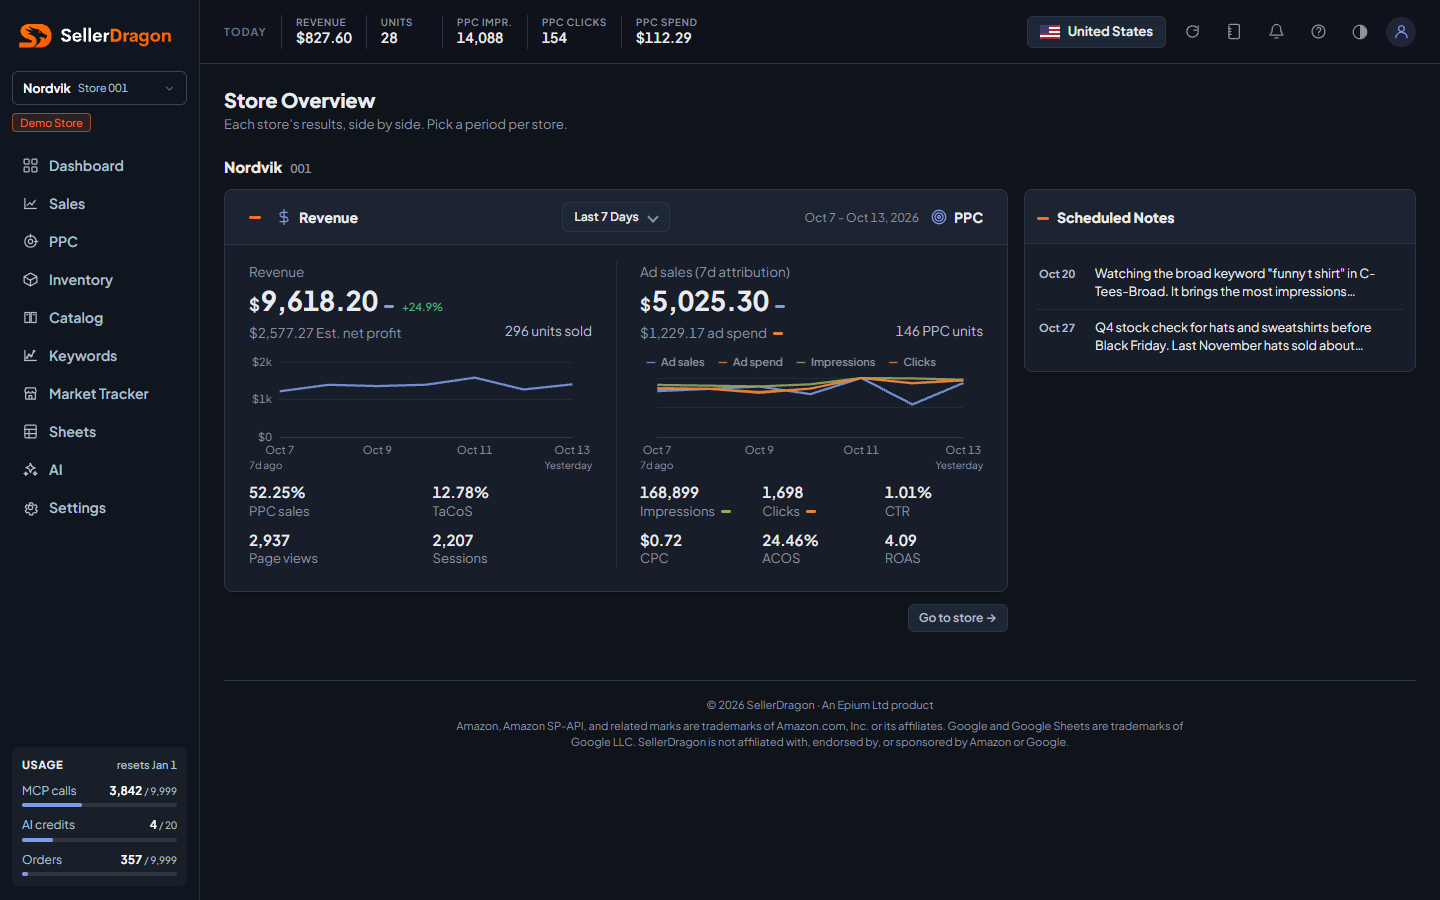
Task: Click the 24.46% ACOS value
Action: click(x=790, y=540)
